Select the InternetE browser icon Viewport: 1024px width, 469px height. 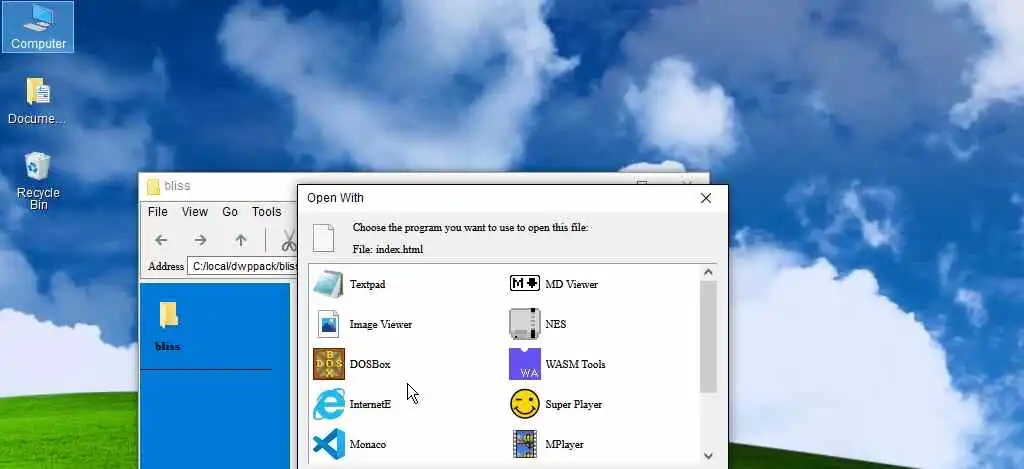tap(328, 404)
